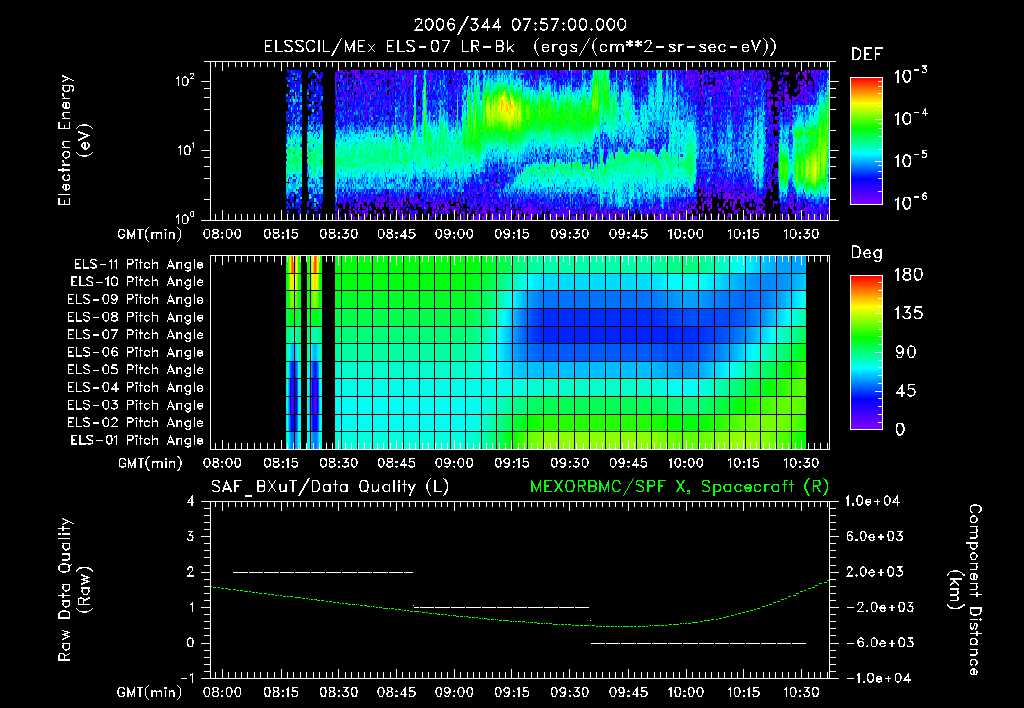Click the Component Distance (km) axis label
The height and width of the screenshot is (708, 1024).
[x=965, y=590]
